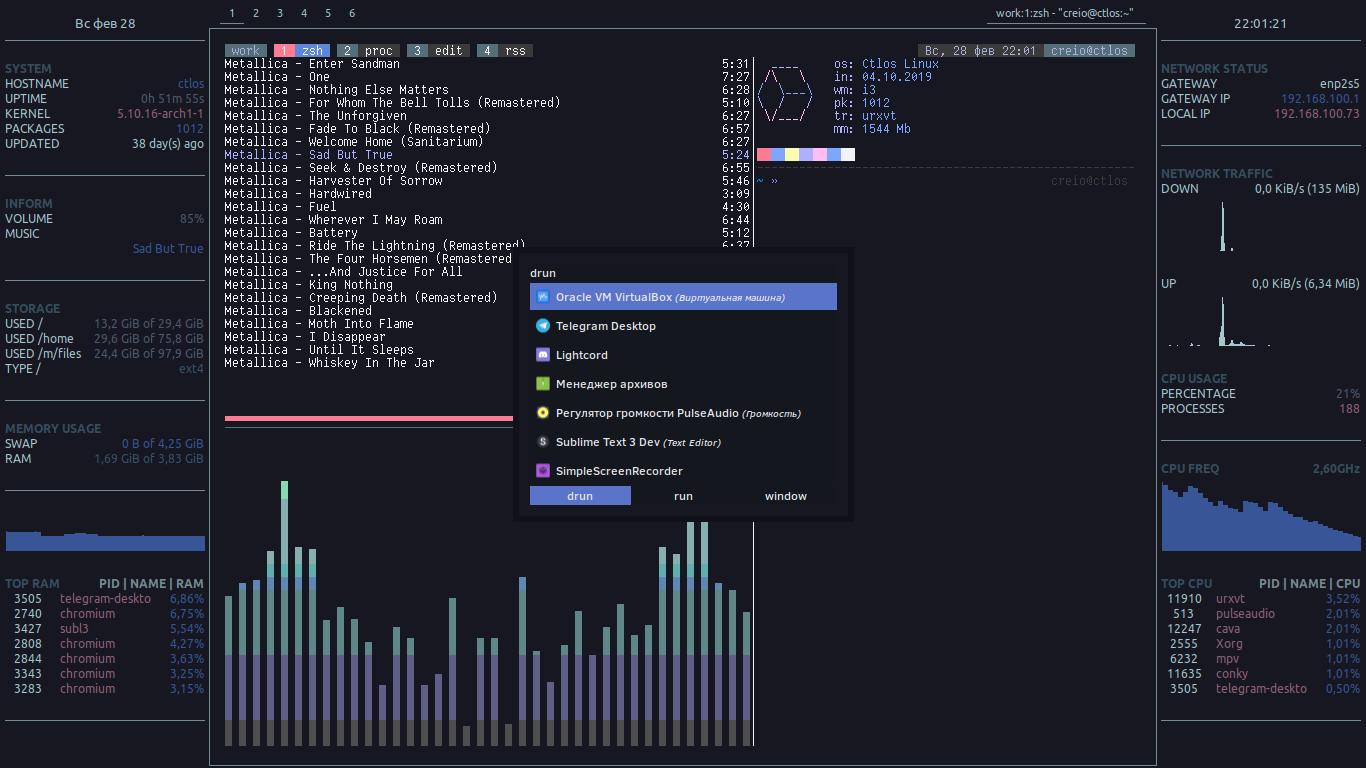Click the date Вс фев 28 in top left

[105, 24]
